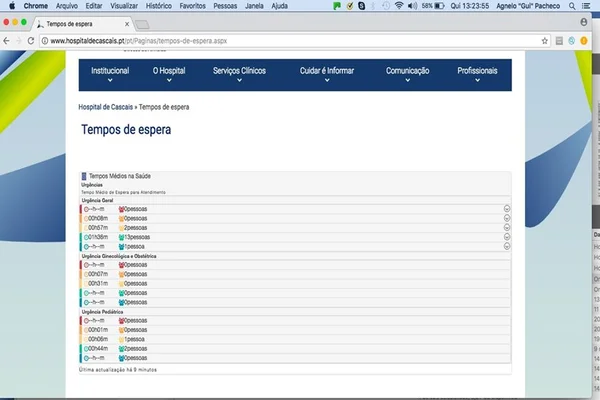Click the Bluetooth icon in the menu bar
The image size is (600, 400).
pos(373,6)
